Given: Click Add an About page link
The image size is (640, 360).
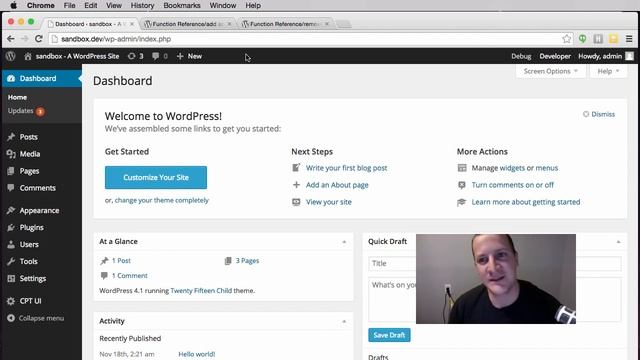Looking at the screenshot, I should pos(337,185).
